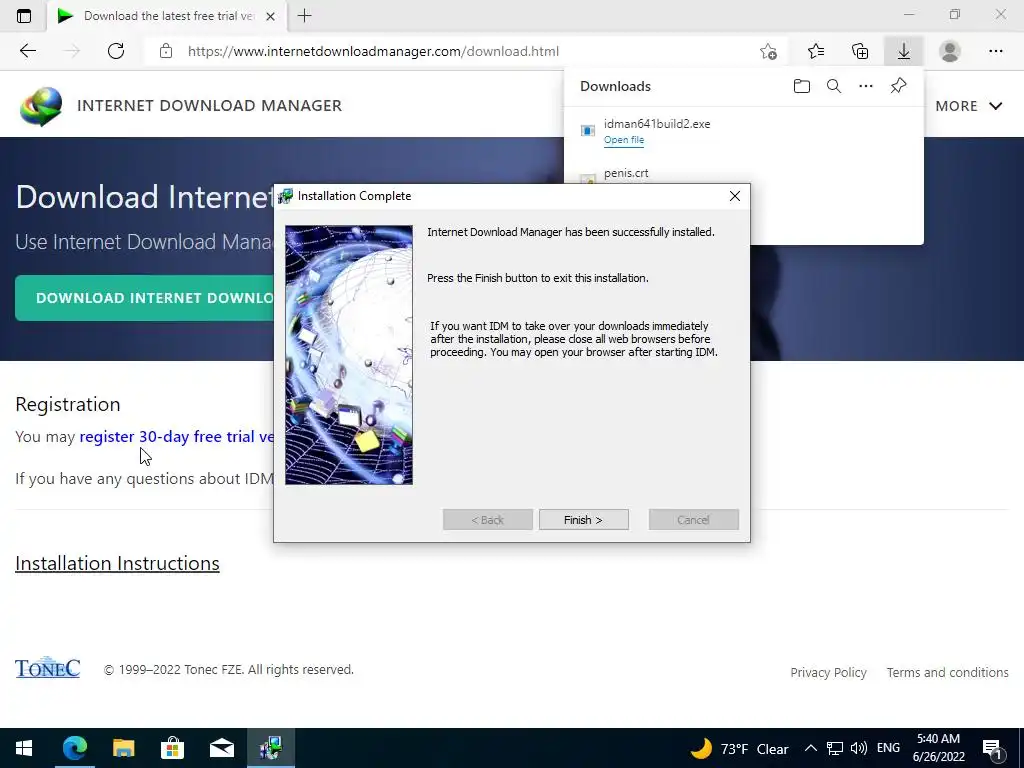
Task: Open the Edge profile avatar
Action: (x=950, y=52)
